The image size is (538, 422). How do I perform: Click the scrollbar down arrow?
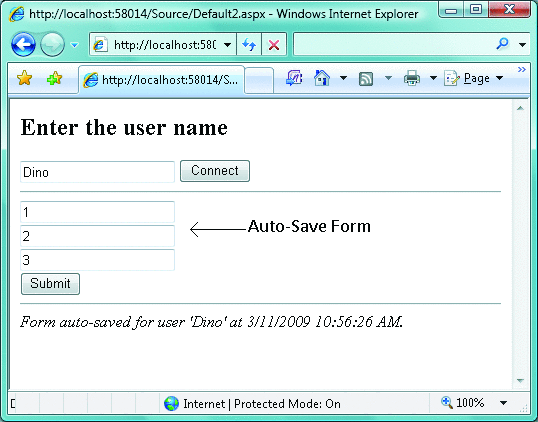tap(520, 380)
